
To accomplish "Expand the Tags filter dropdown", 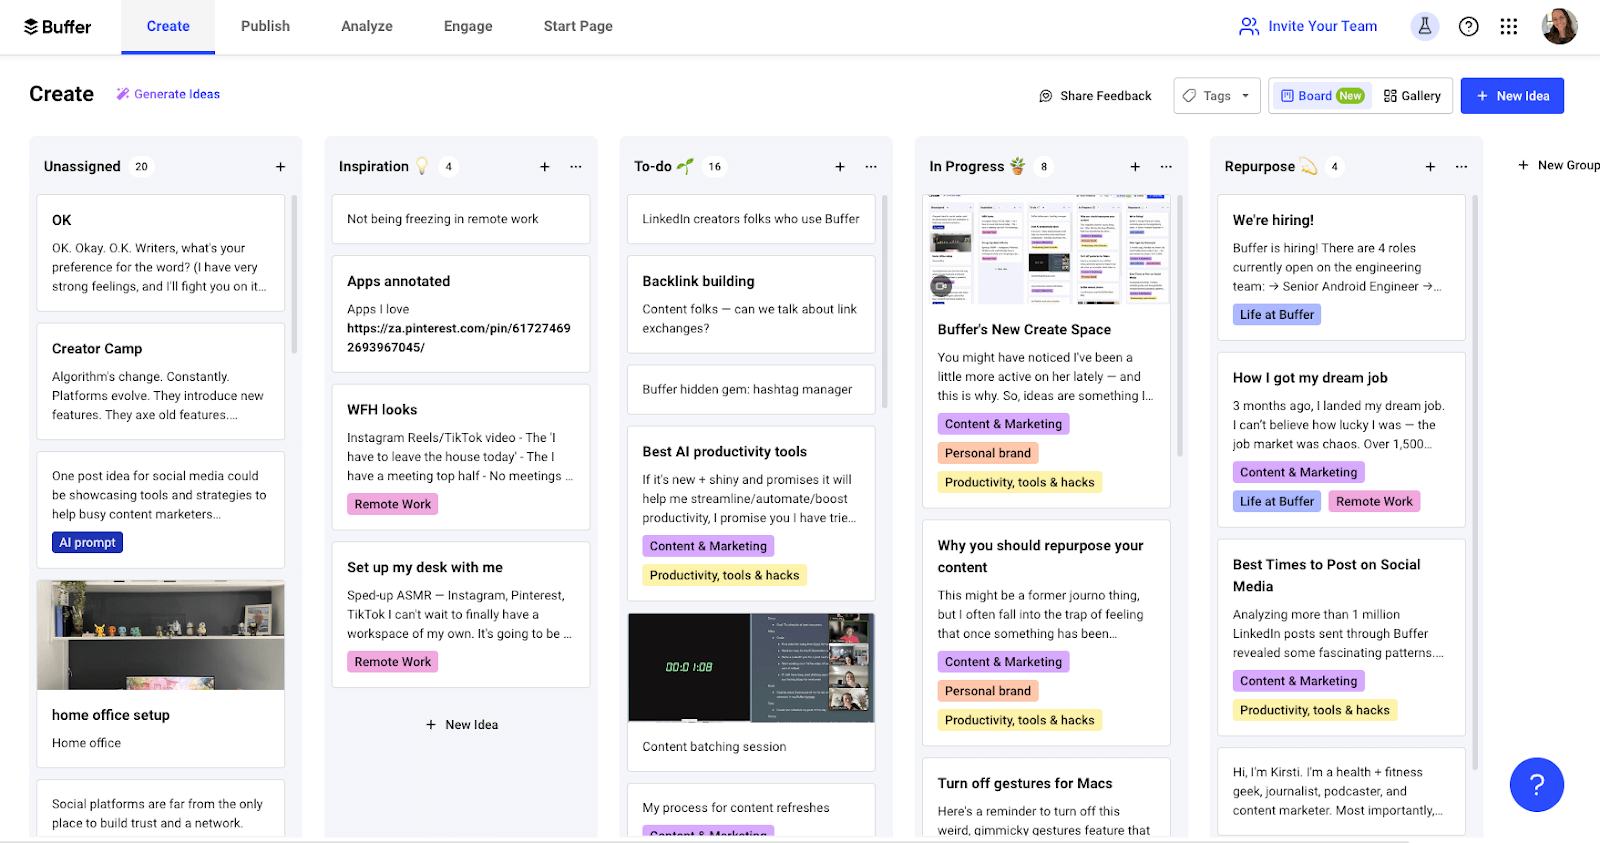I will pyautogui.click(x=1216, y=96).
